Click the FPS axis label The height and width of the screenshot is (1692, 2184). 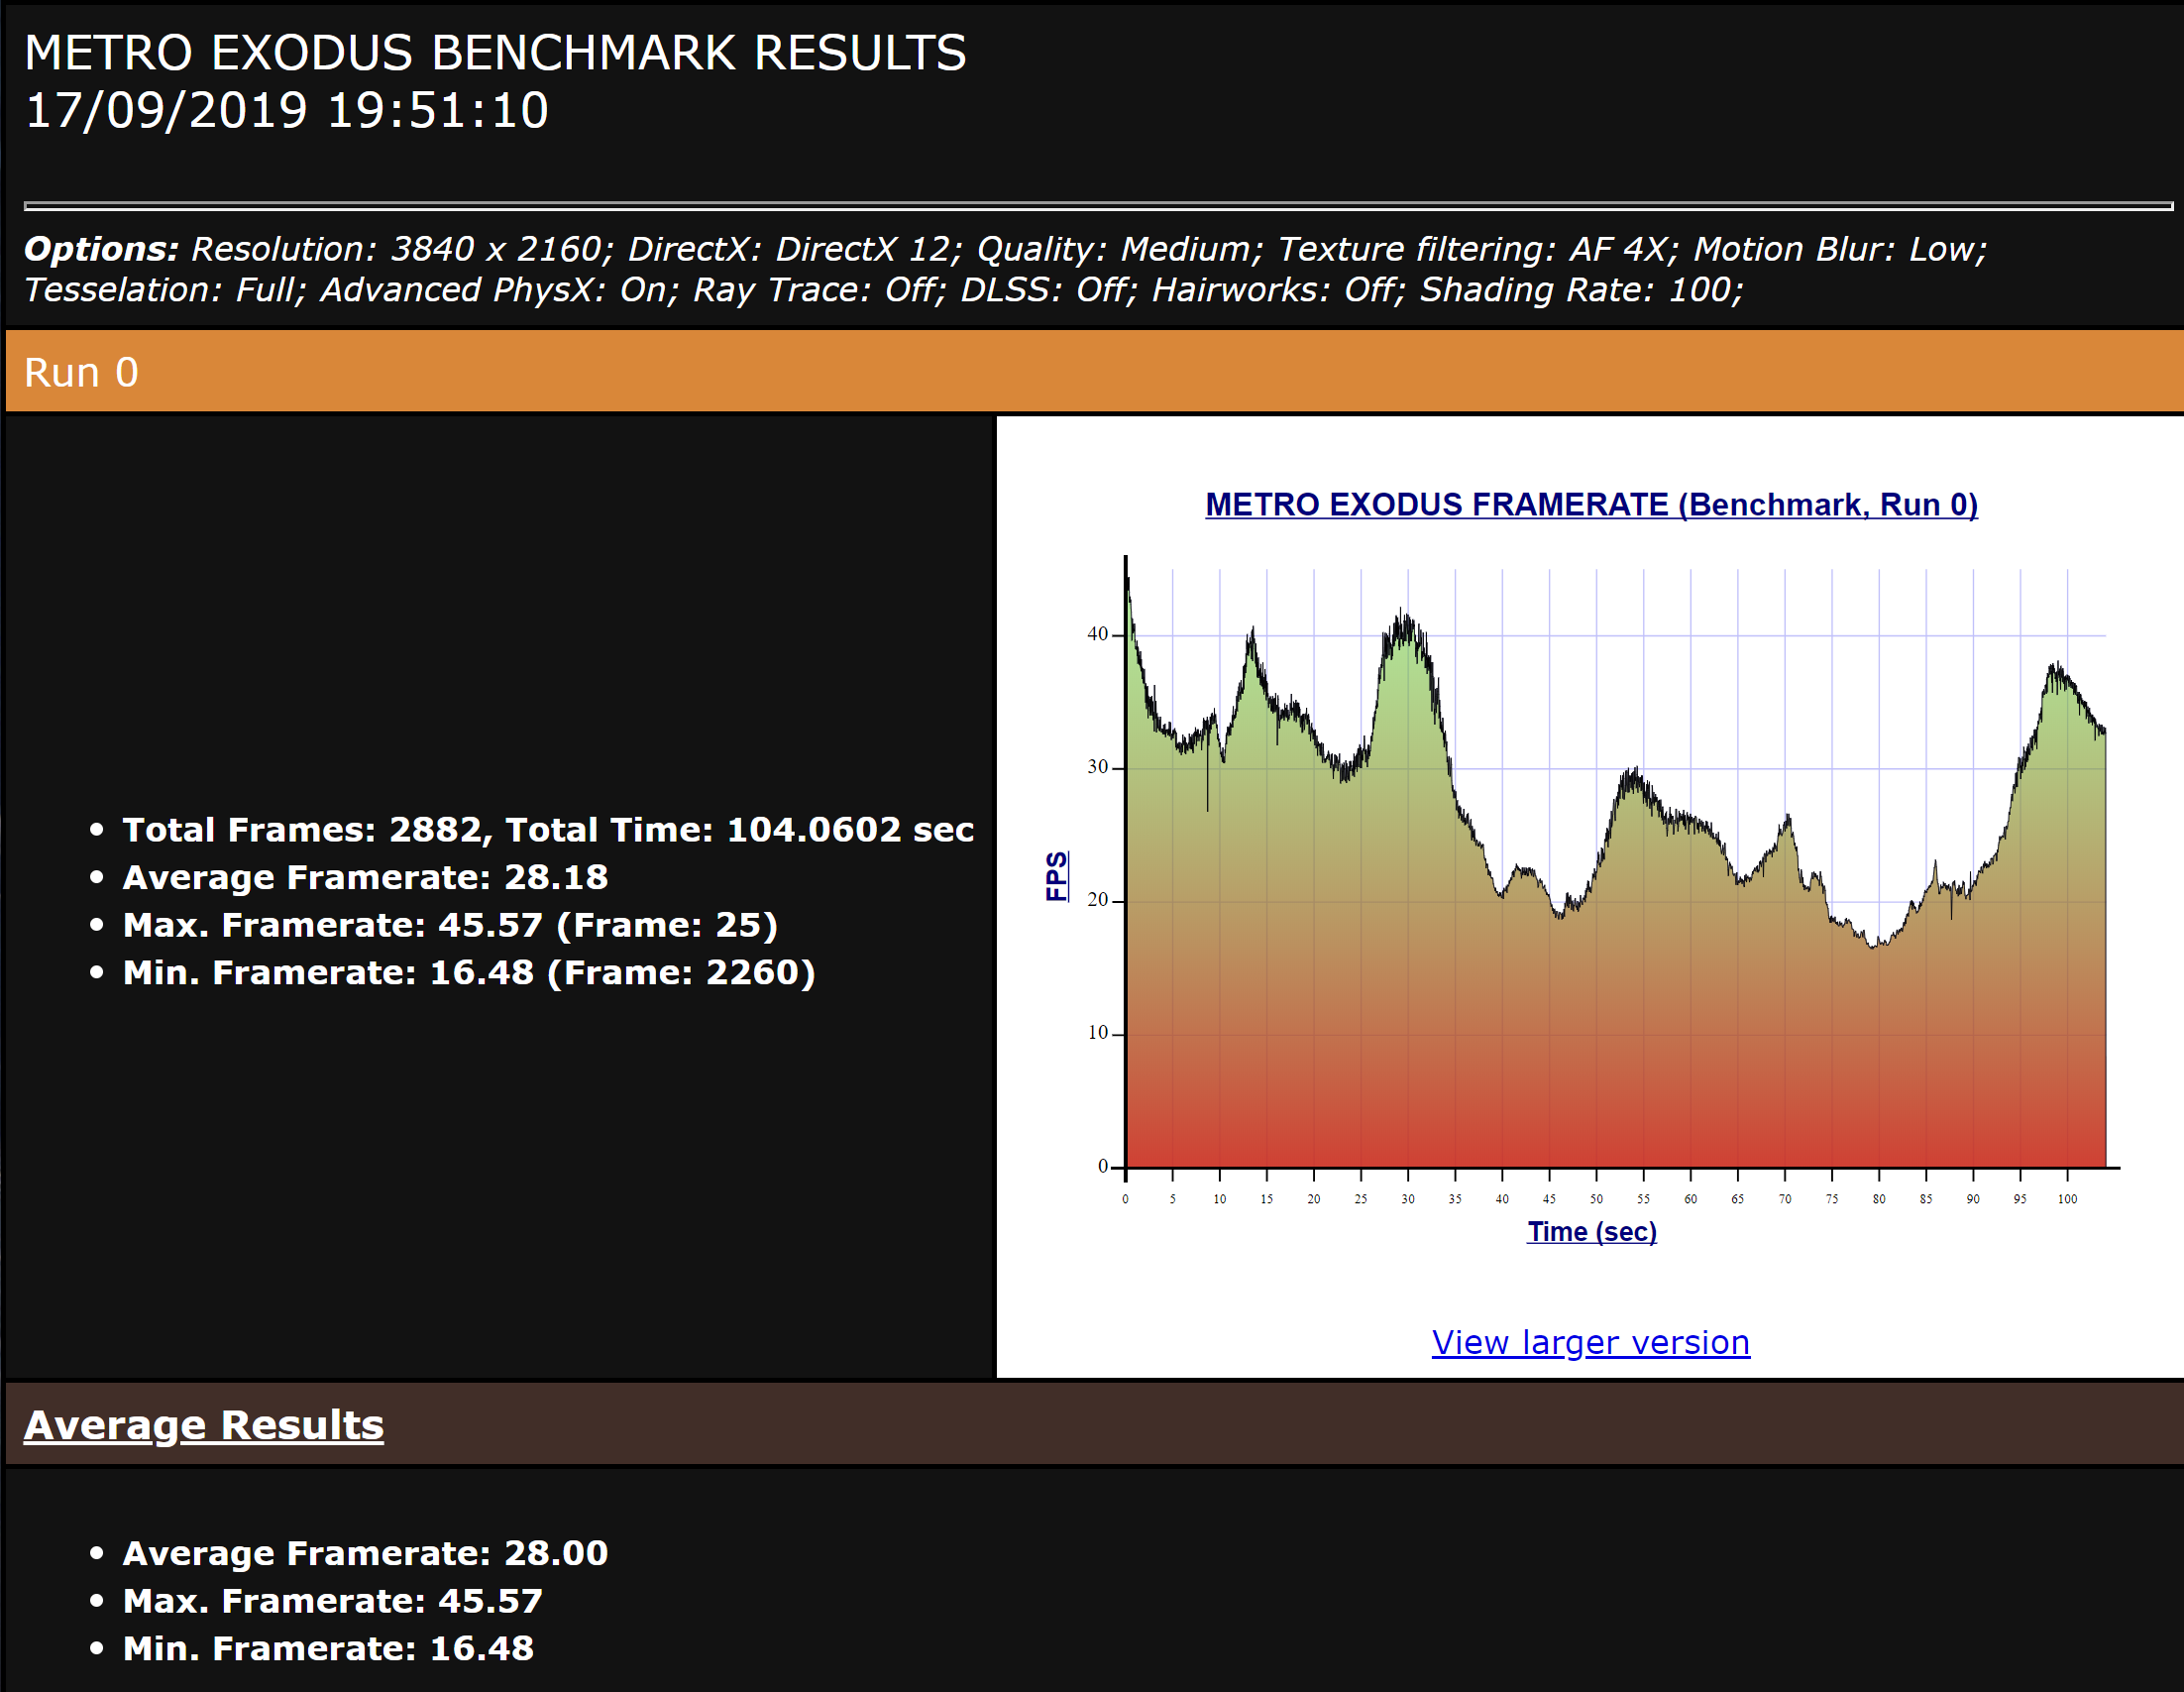1056,876
